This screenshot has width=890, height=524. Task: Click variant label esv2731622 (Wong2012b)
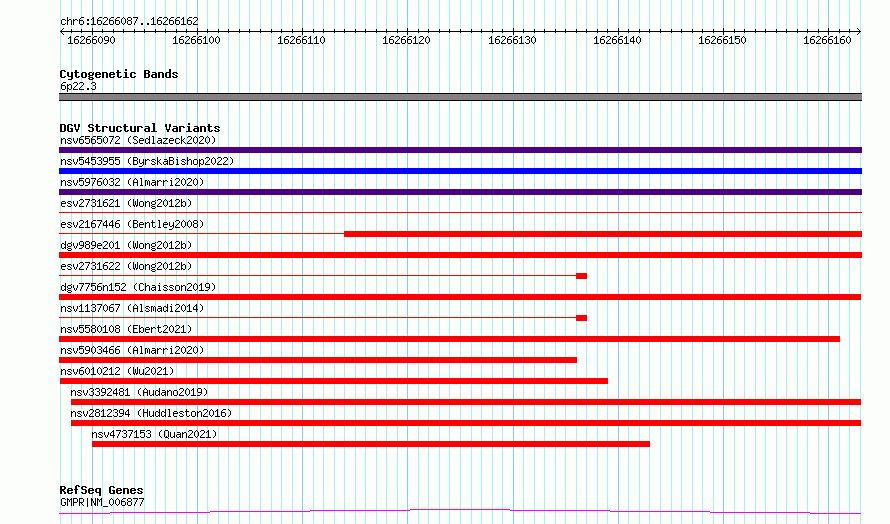(126, 266)
